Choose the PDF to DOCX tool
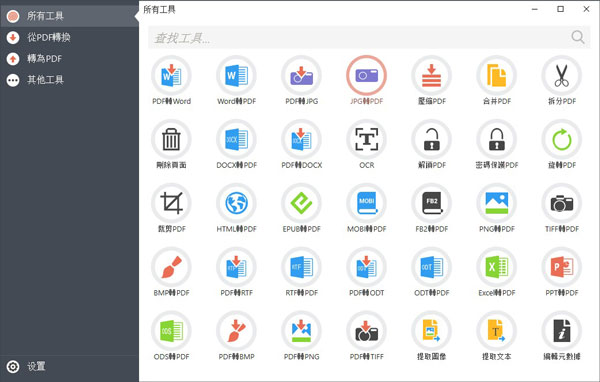This screenshot has width=600, height=382. (x=301, y=139)
